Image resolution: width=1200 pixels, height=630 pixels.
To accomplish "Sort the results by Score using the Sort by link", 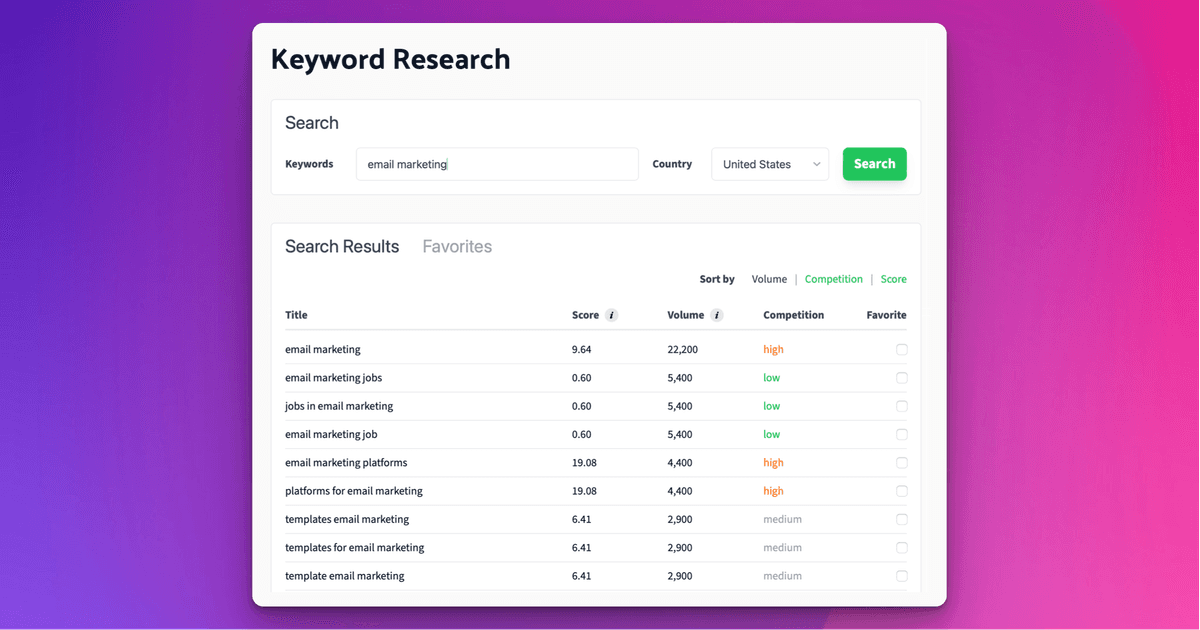I will pos(894,279).
